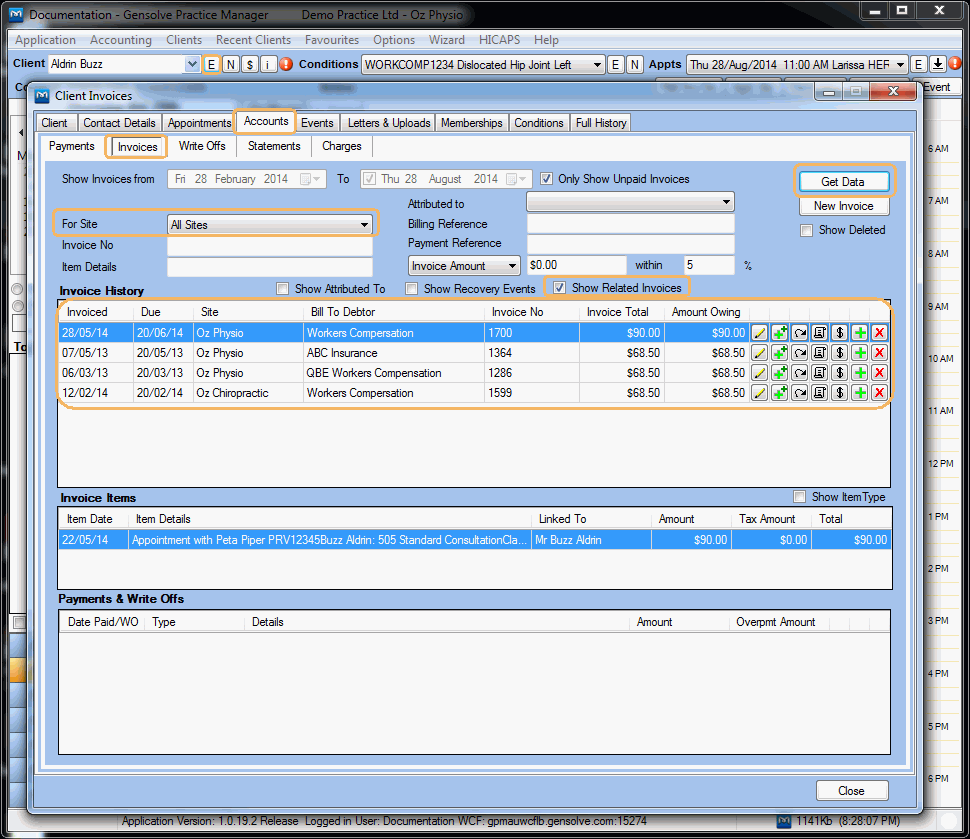Expand the Attributed to dropdown
970x839 pixels.
[729, 203]
